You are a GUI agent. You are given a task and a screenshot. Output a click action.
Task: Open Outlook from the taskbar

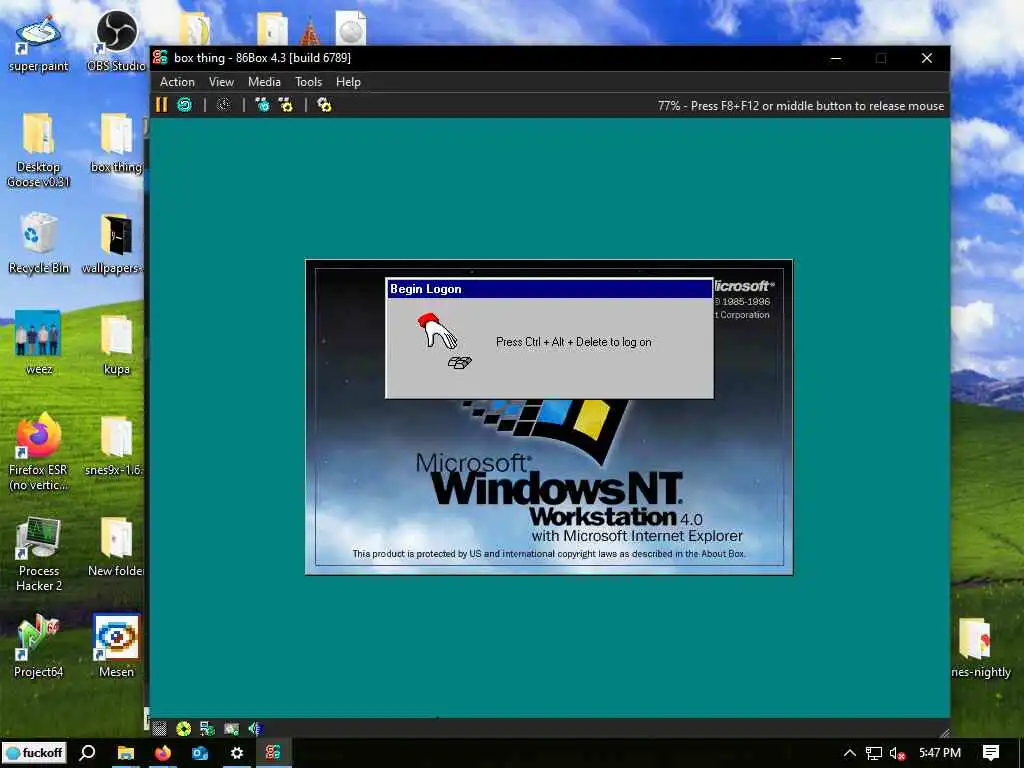[x=200, y=753]
